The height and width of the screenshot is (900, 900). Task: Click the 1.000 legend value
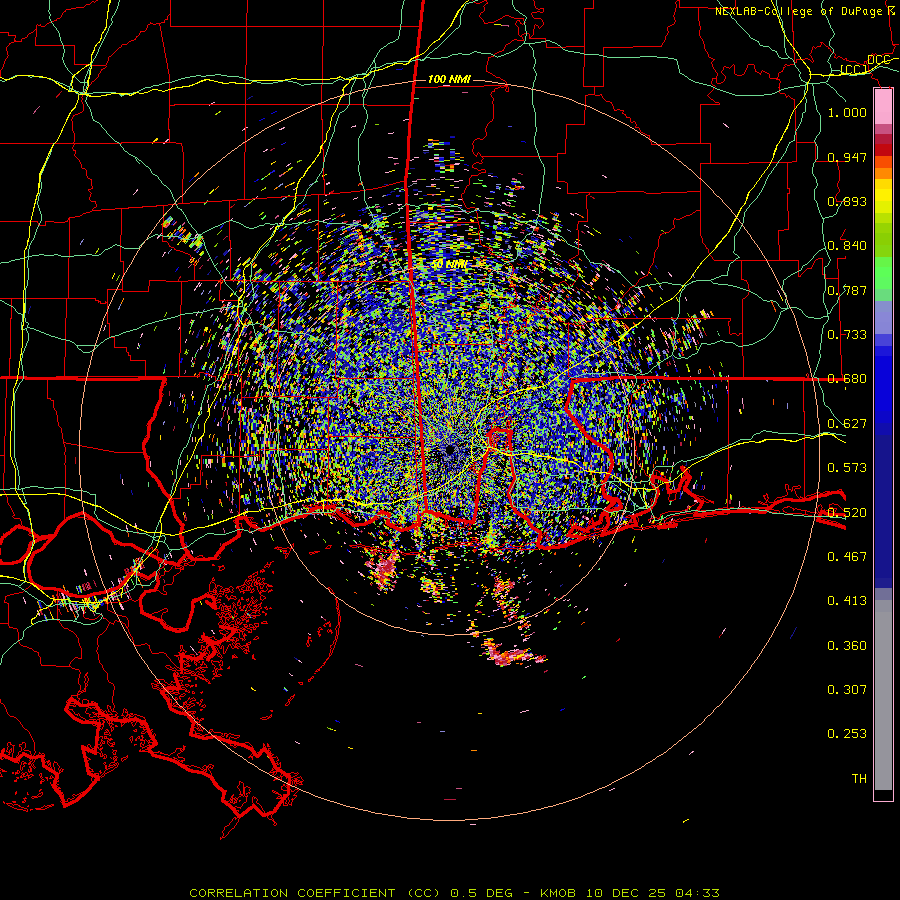847,112
